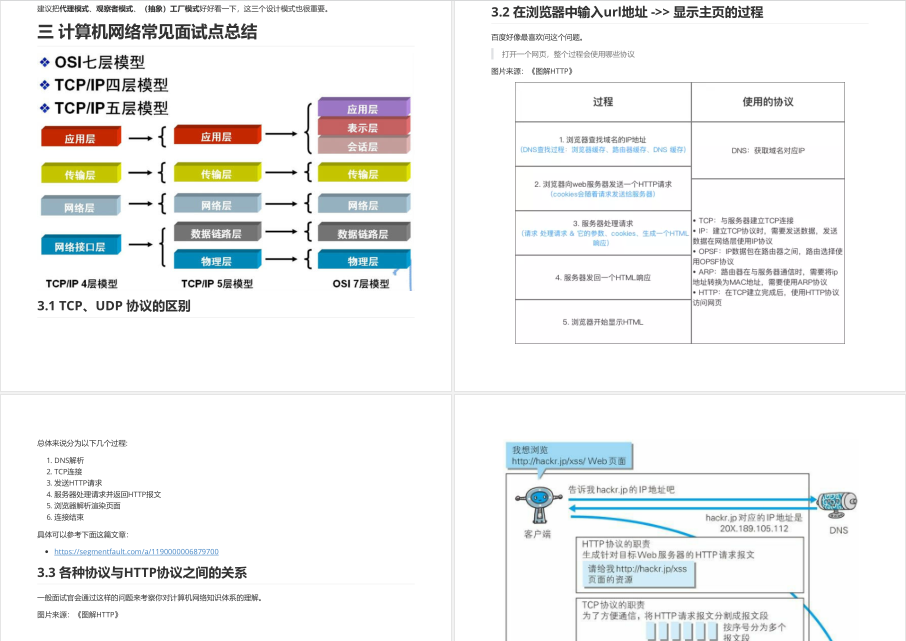The image size is (906, 641).
Task: Open the segmentfault.com article link
Action: [x=136, y=551]
